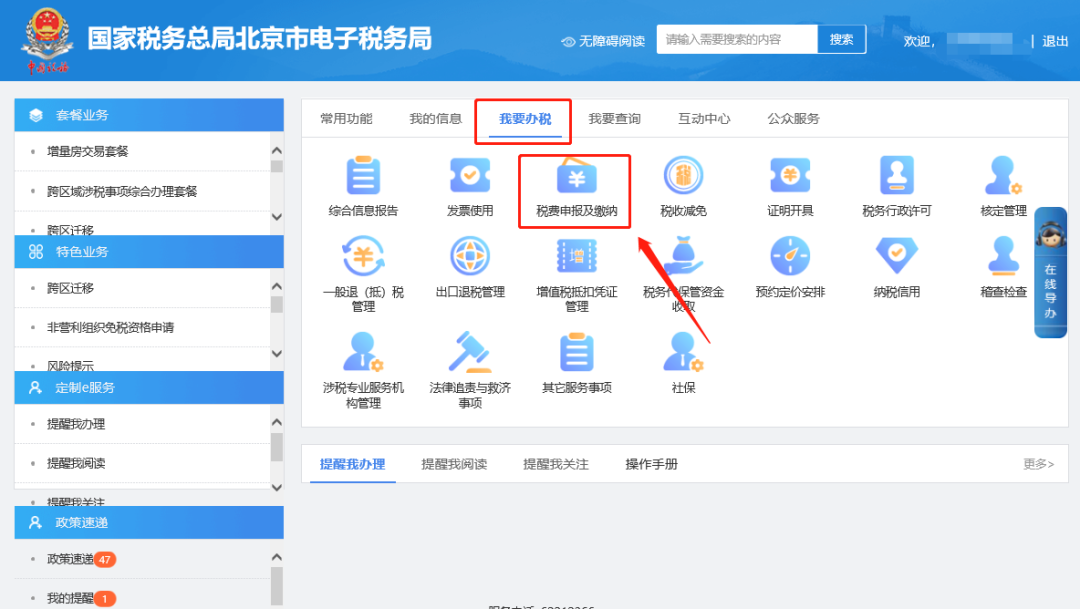Image resolution: width=1080 pixels, height=609 pixels.
Task: Open the 提醒我阅读 tab
Action: (x=454, y=464)
